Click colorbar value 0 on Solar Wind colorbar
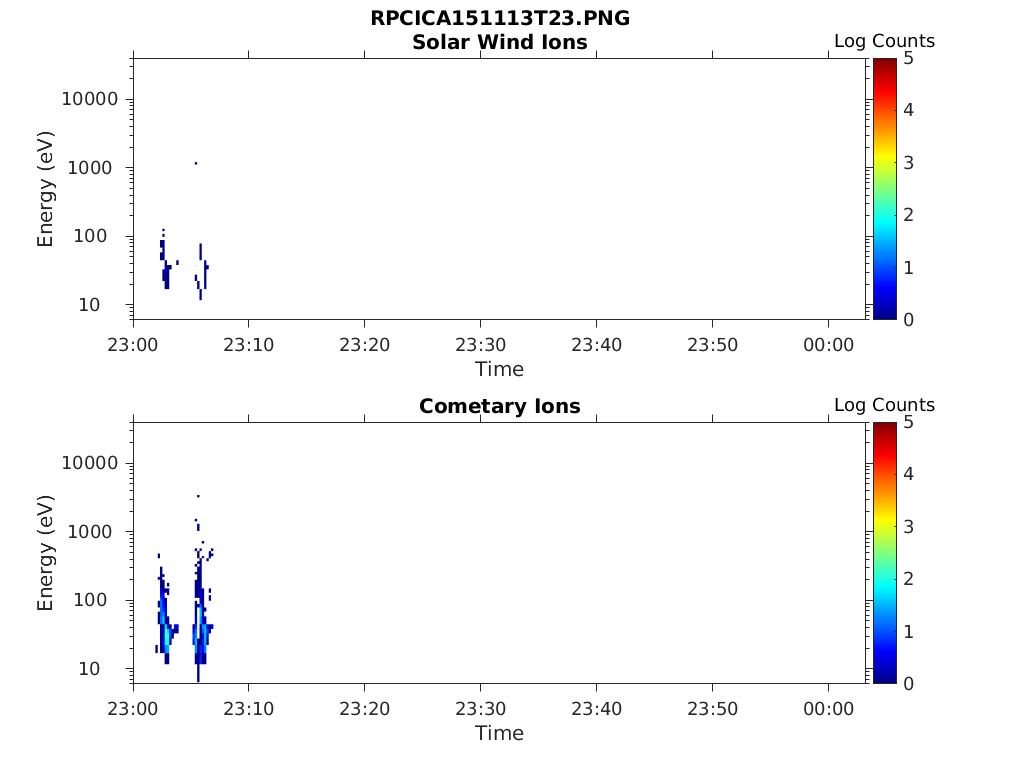 point(908,320)
